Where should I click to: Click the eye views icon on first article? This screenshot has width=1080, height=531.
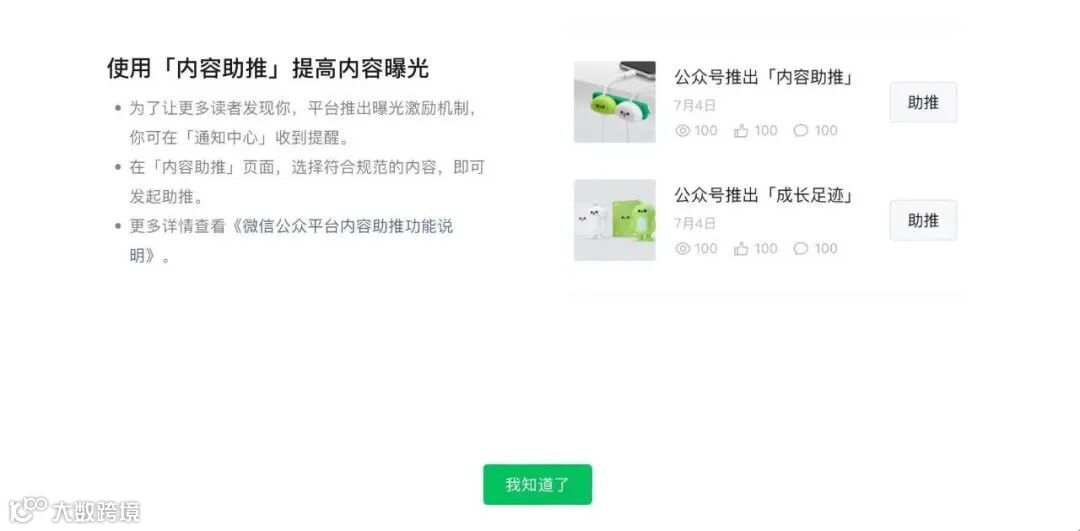tap(683, 131)
